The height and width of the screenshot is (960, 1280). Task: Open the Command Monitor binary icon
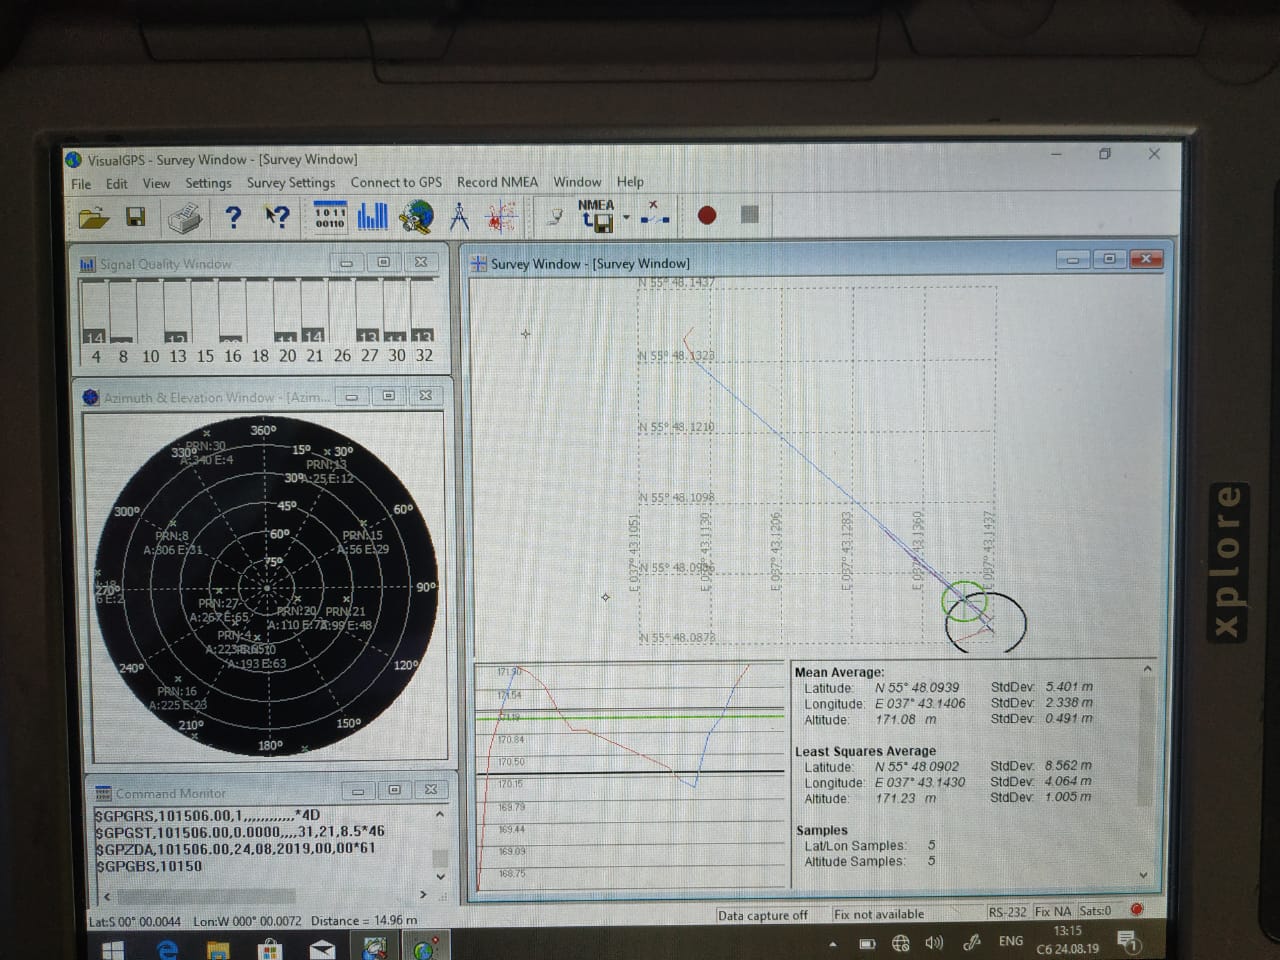330,216
